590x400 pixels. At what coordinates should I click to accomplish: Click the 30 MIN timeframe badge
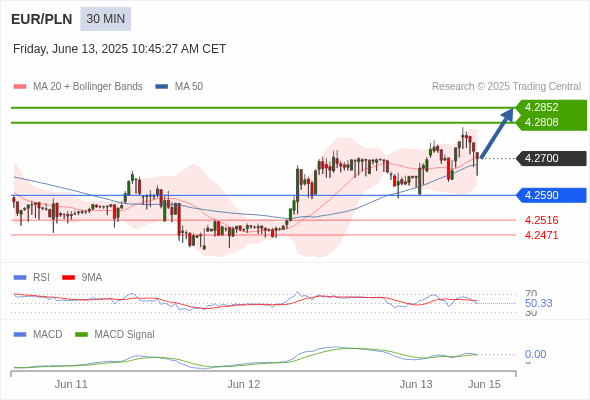pyautogui.click(x=105, y=19)
